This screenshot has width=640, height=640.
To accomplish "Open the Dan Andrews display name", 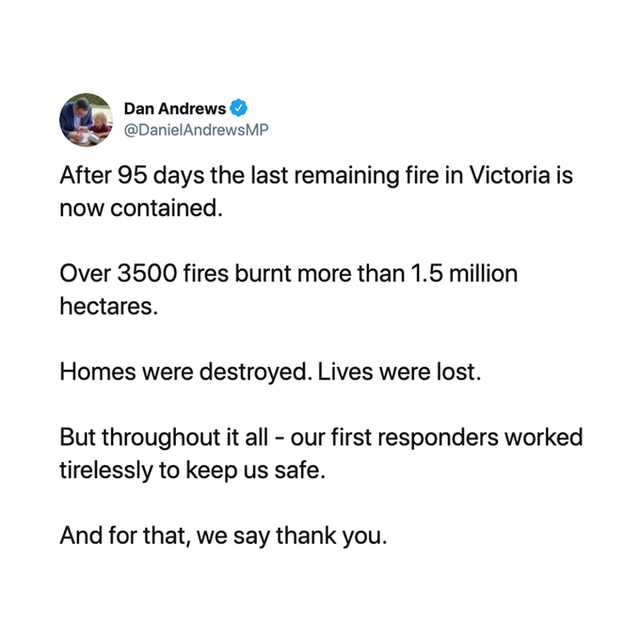I will click(174, 108).
